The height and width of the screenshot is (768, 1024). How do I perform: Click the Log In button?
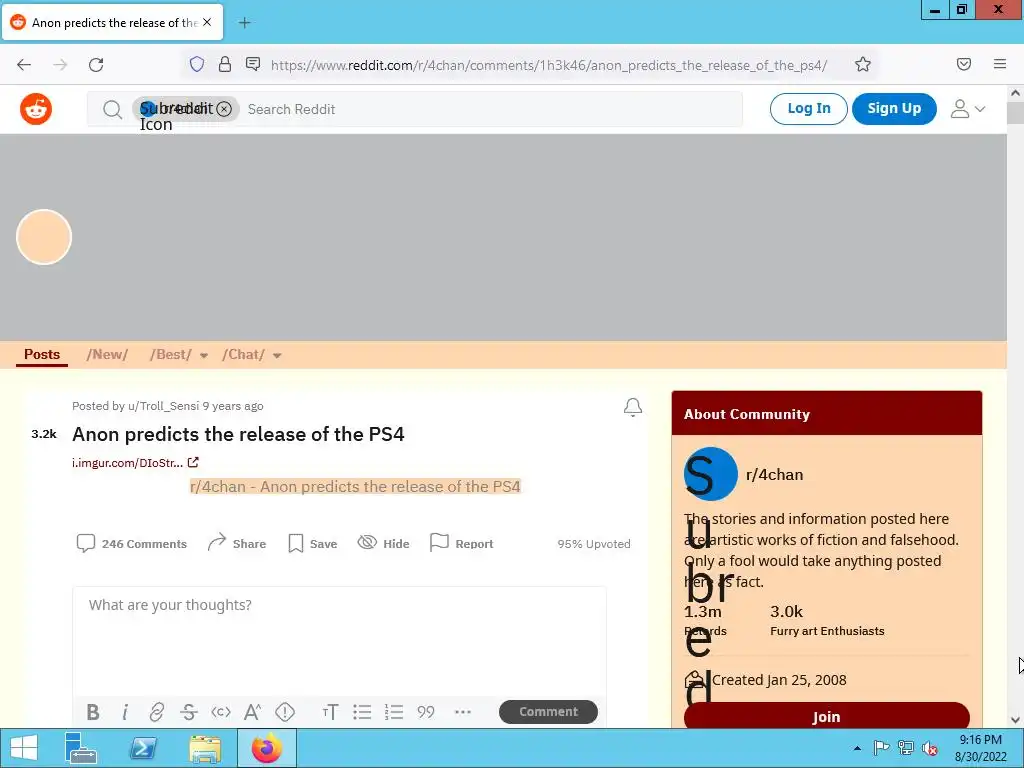pos(808,108)
